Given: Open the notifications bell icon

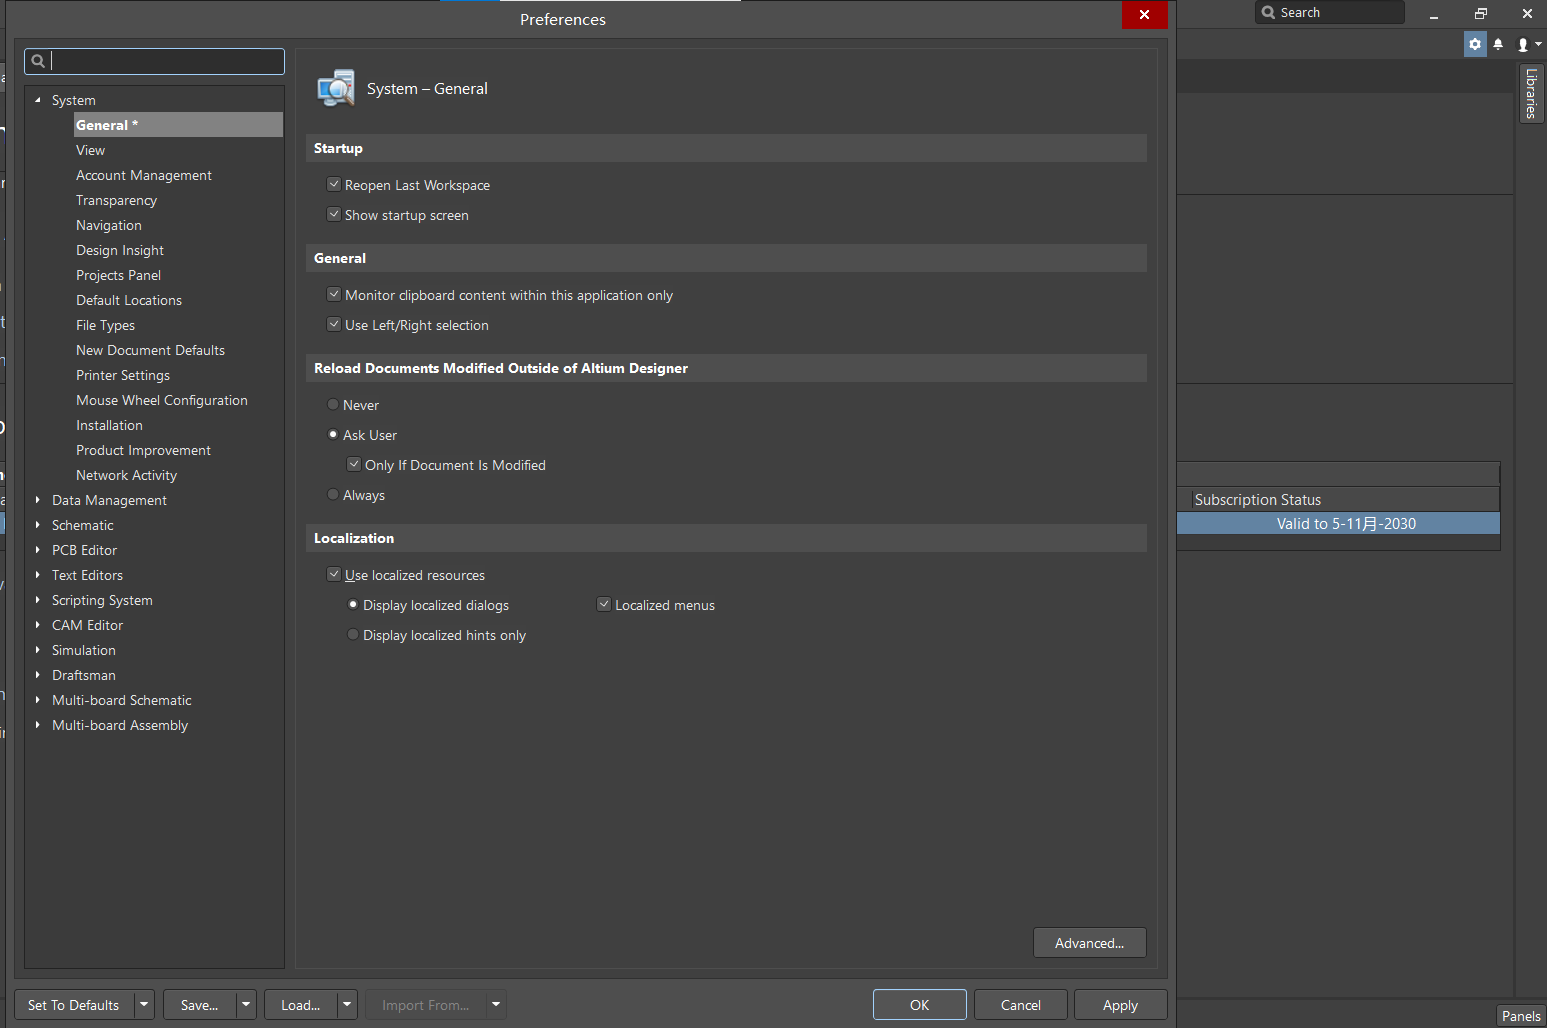Looking at the screenshot, I should [x=1498, y=44].
